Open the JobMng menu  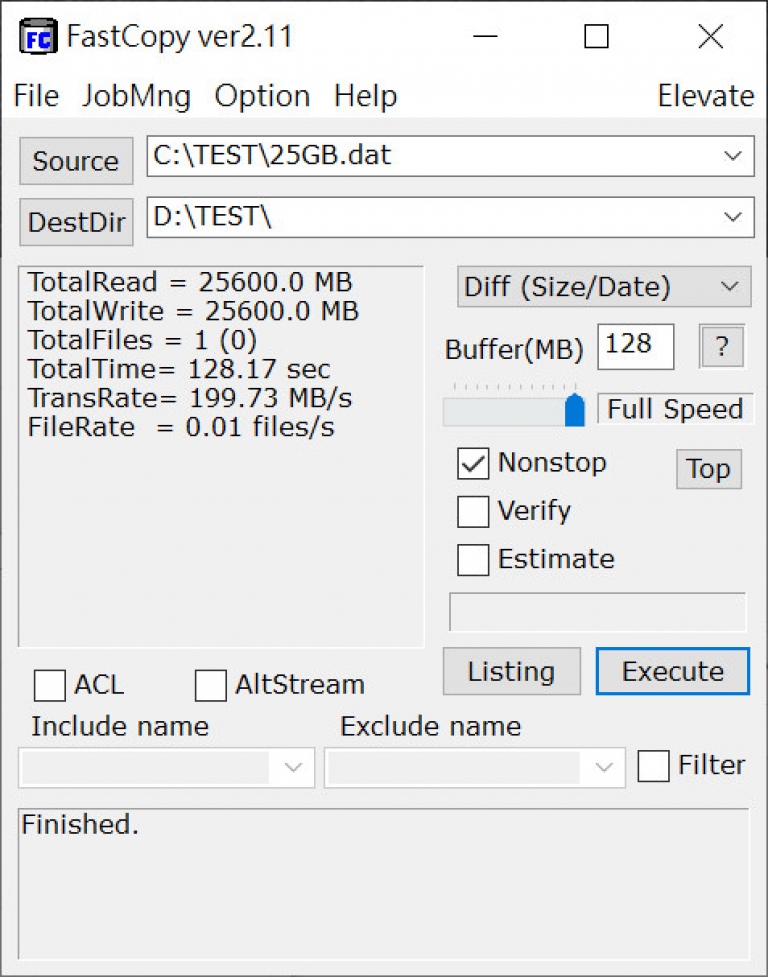136,96
